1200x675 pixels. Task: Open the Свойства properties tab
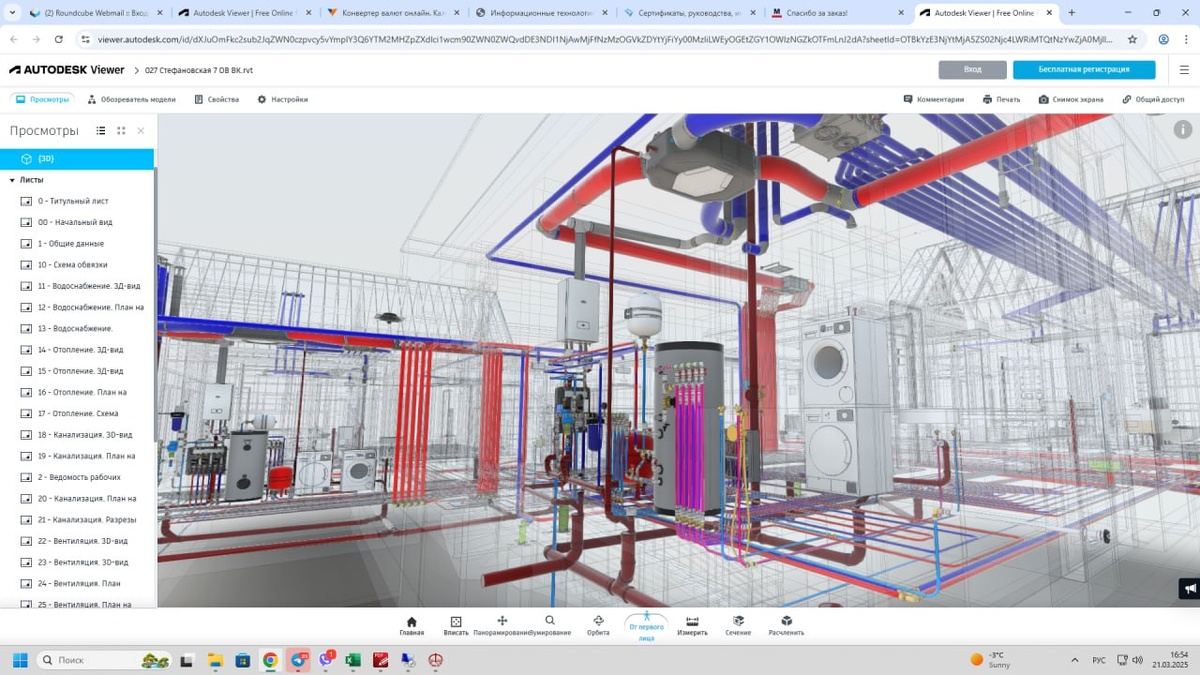[216, 100]
